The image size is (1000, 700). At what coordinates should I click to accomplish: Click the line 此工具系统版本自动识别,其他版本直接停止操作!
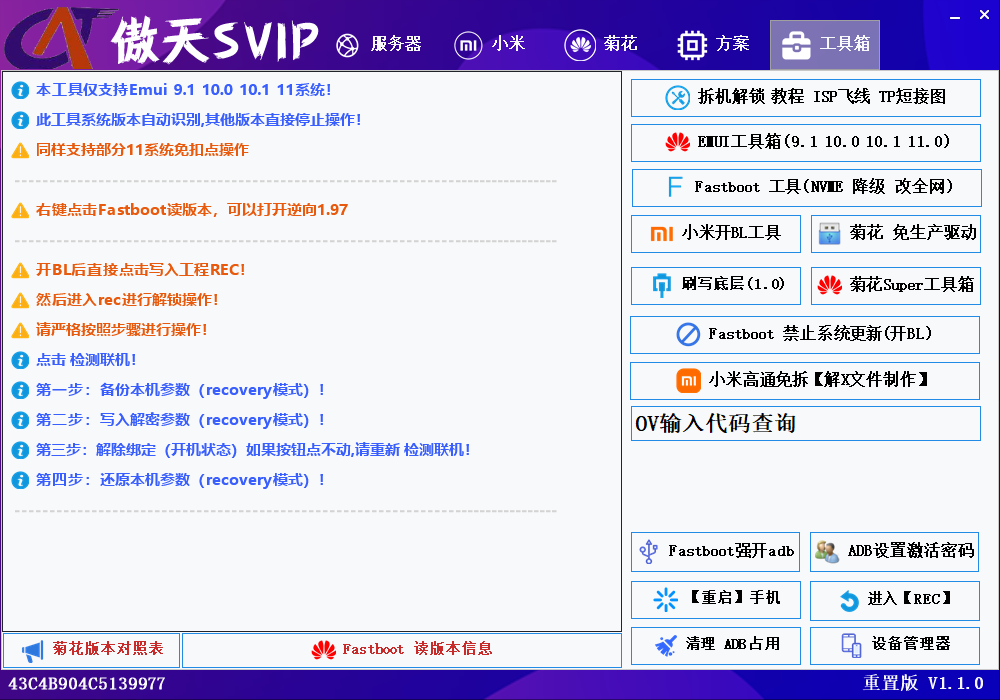pos(198,120)
